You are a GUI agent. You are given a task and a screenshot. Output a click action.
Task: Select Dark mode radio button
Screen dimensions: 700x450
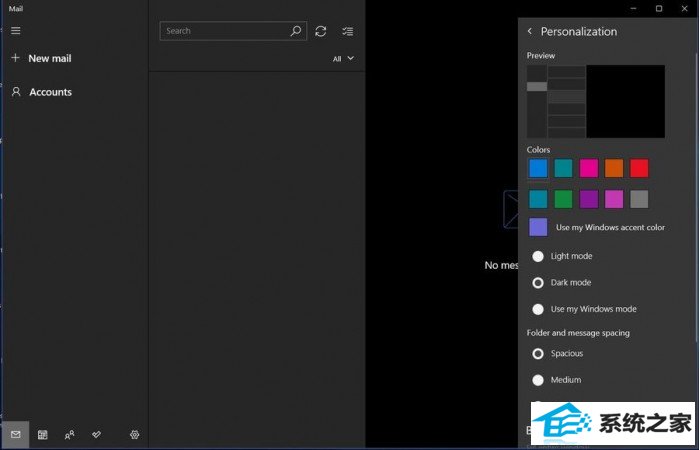[538, 283]
